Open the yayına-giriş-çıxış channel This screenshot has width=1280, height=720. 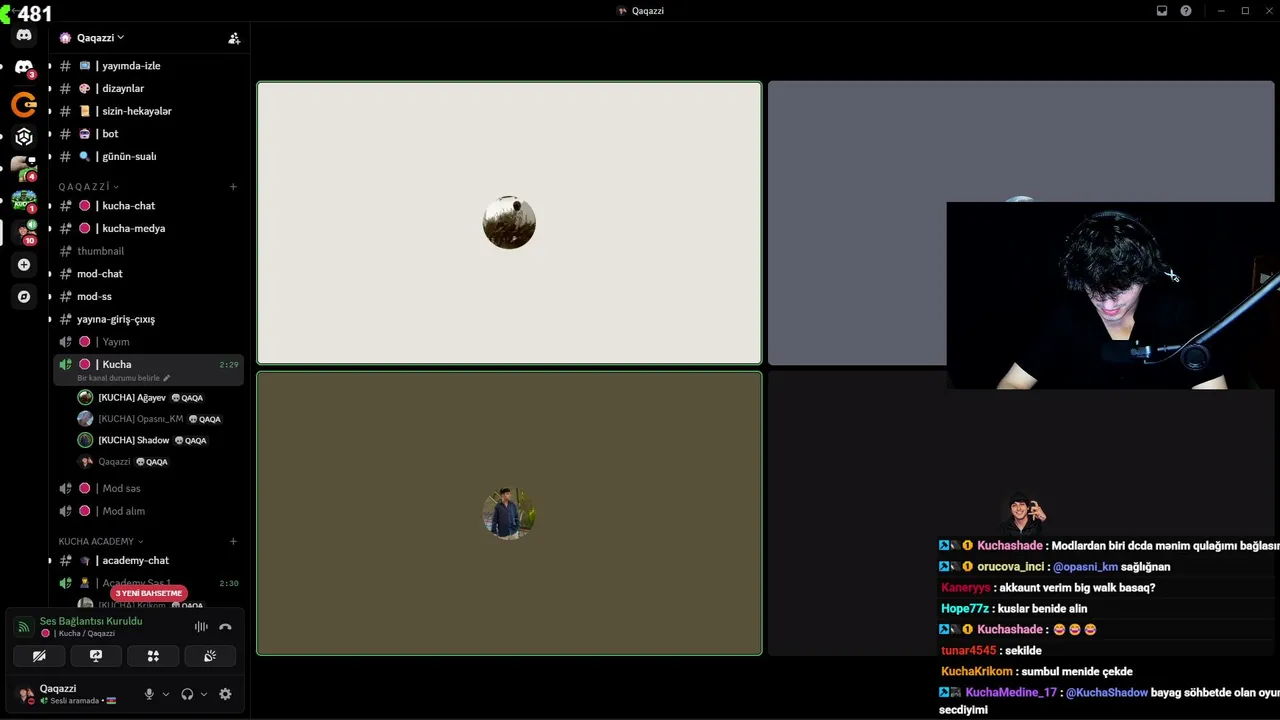click(x=148, y=320)
